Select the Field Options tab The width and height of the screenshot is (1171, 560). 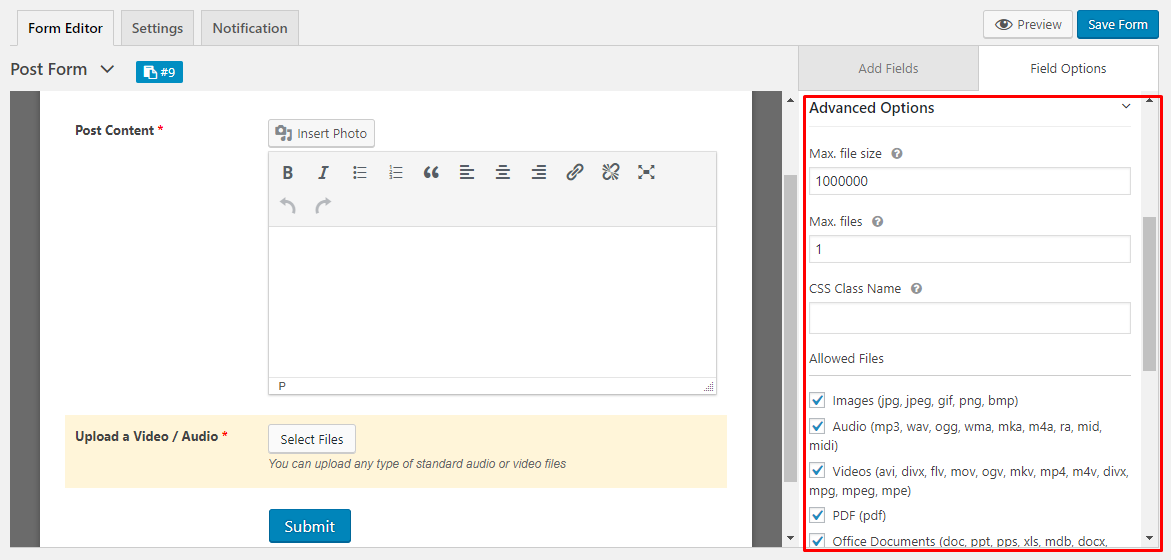(1068, 69)
